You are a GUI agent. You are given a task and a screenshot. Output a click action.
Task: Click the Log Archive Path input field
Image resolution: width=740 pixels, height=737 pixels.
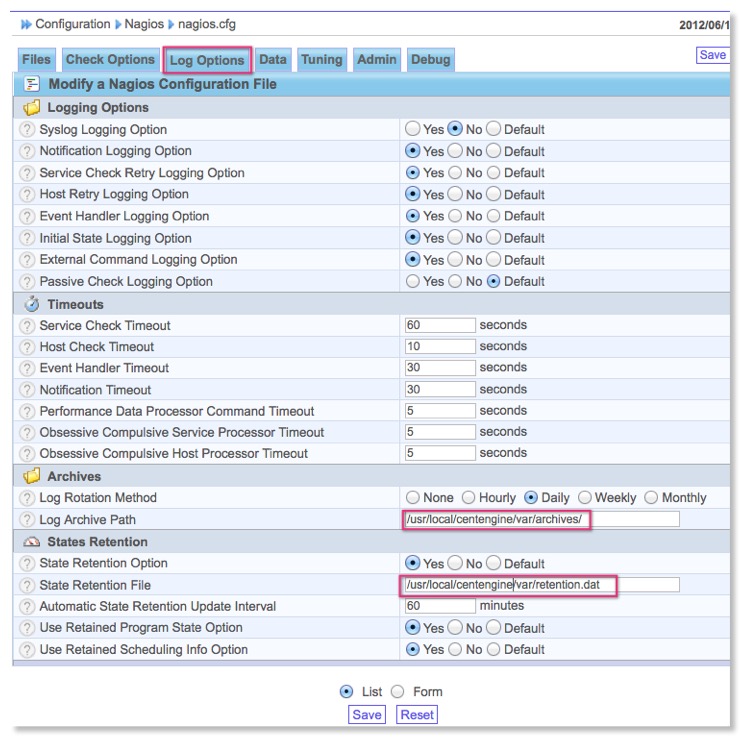[x=540, y=519]
